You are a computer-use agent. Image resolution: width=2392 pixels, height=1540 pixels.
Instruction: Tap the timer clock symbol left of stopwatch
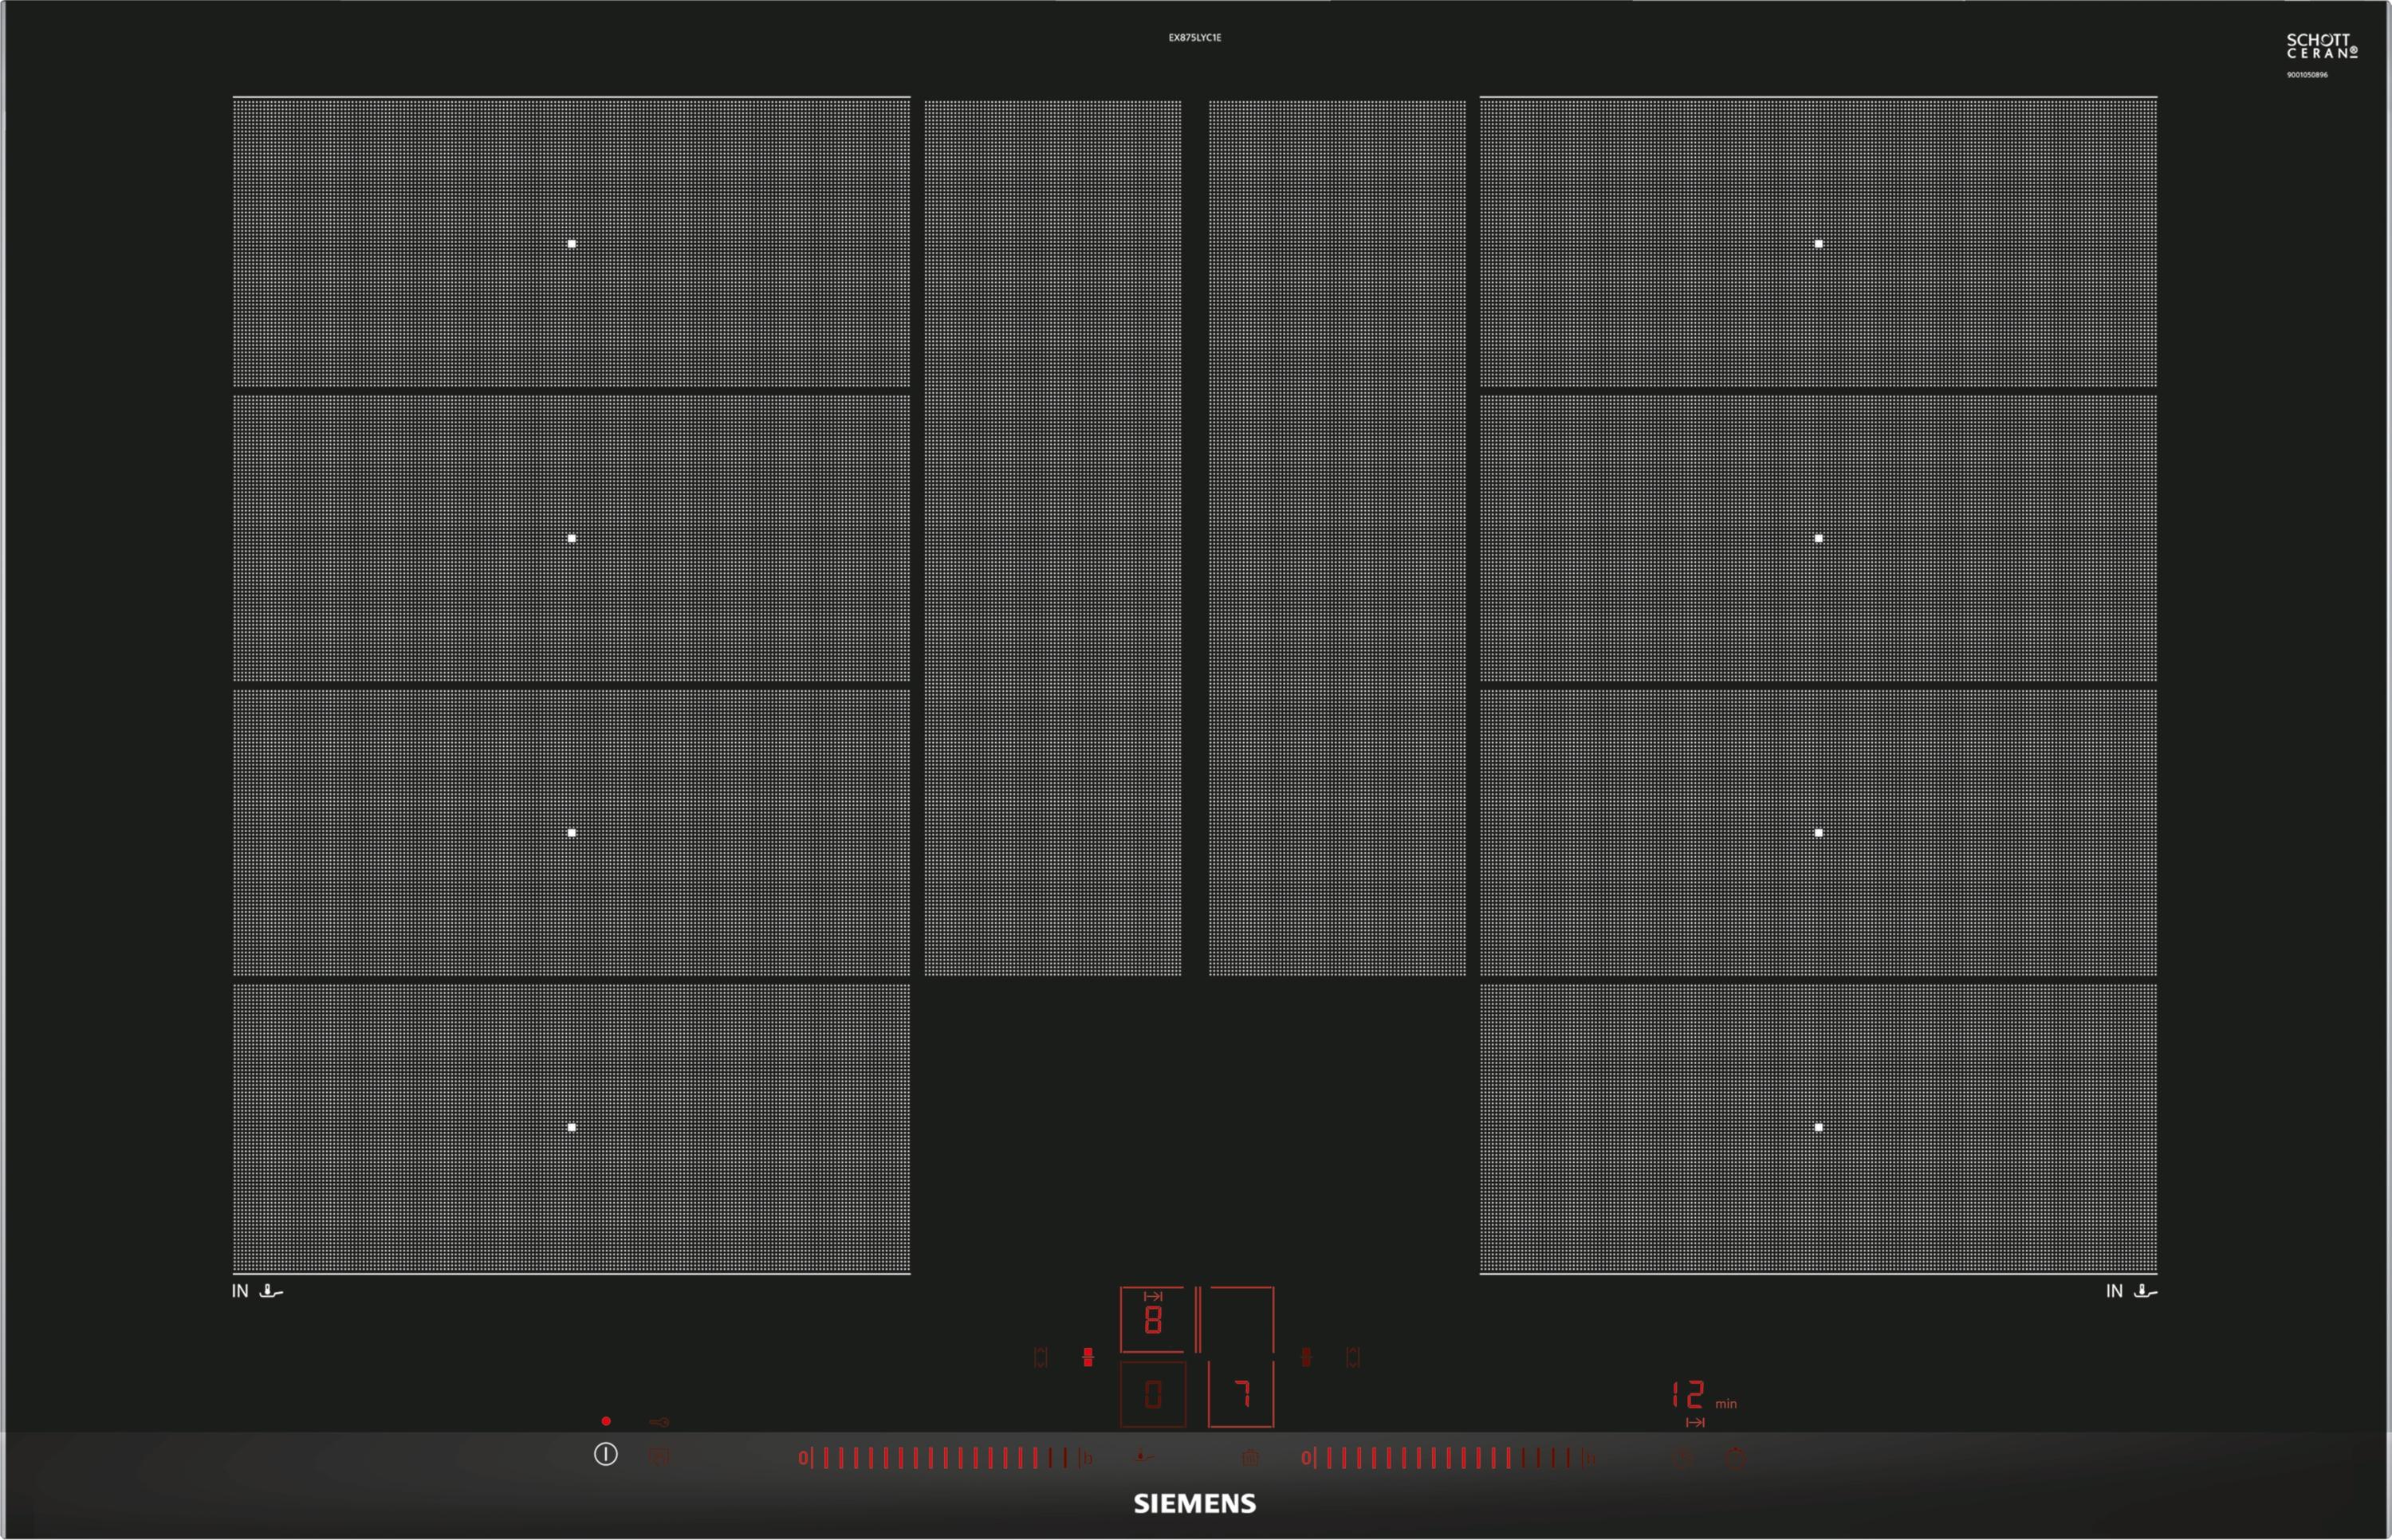1684,1457
